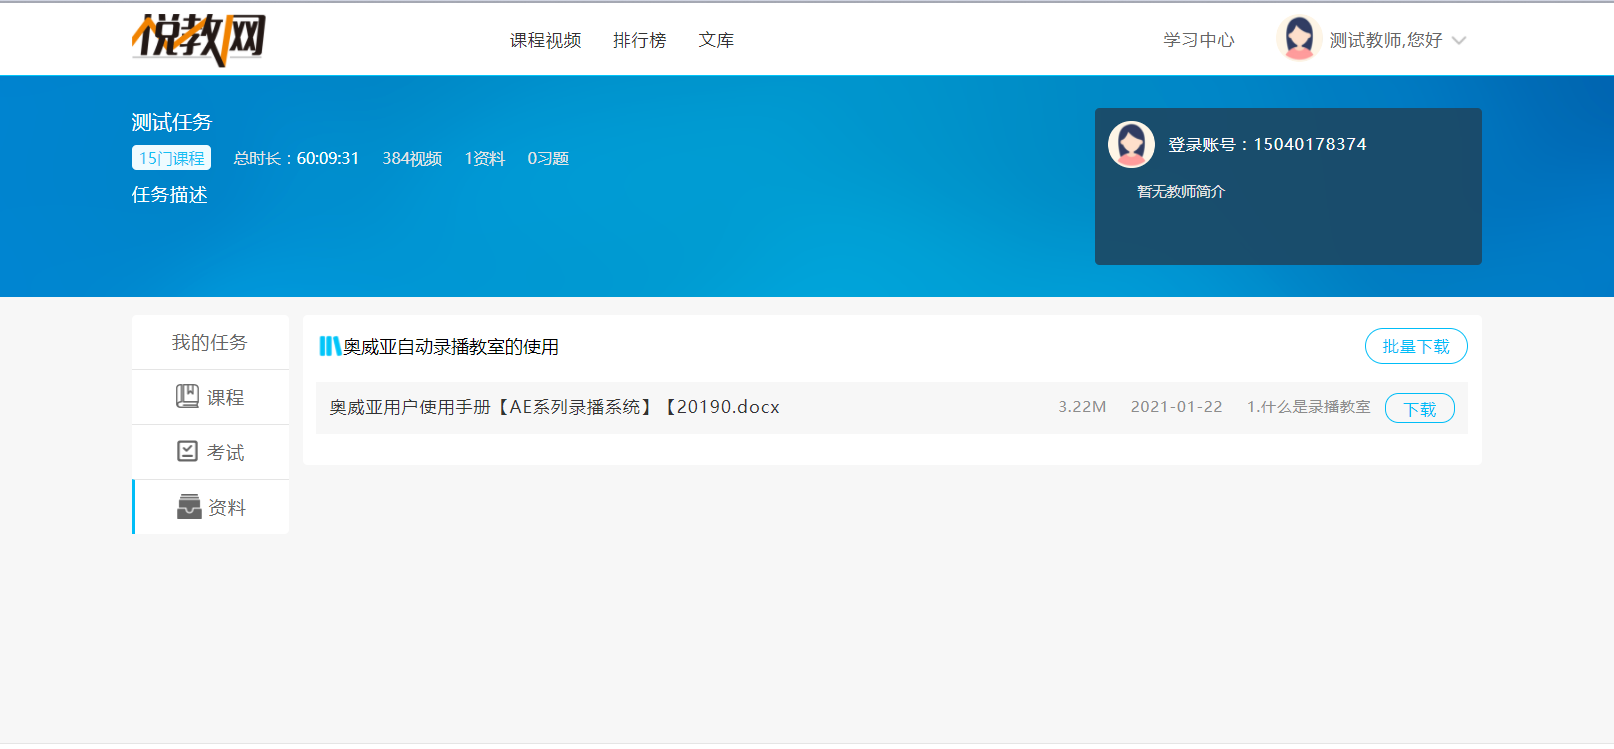Click the 3.22M file size
1614x749 pixels.
click(x=1082, y=407)
